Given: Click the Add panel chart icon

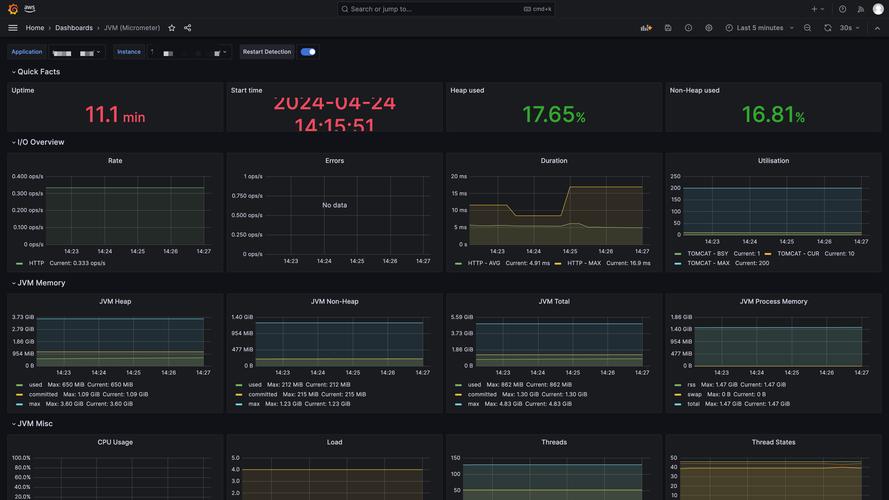Looking at the screenshot, I should tap(646, 28).
